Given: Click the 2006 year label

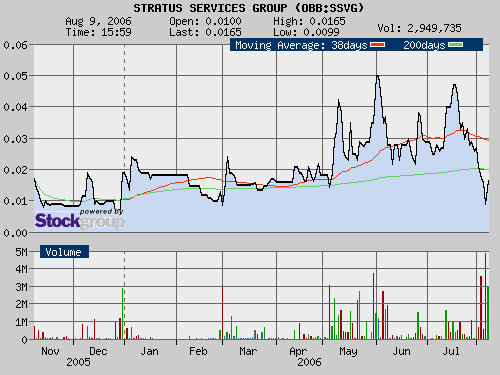Looking at the screenshot, I should click(x=309, y=362).
